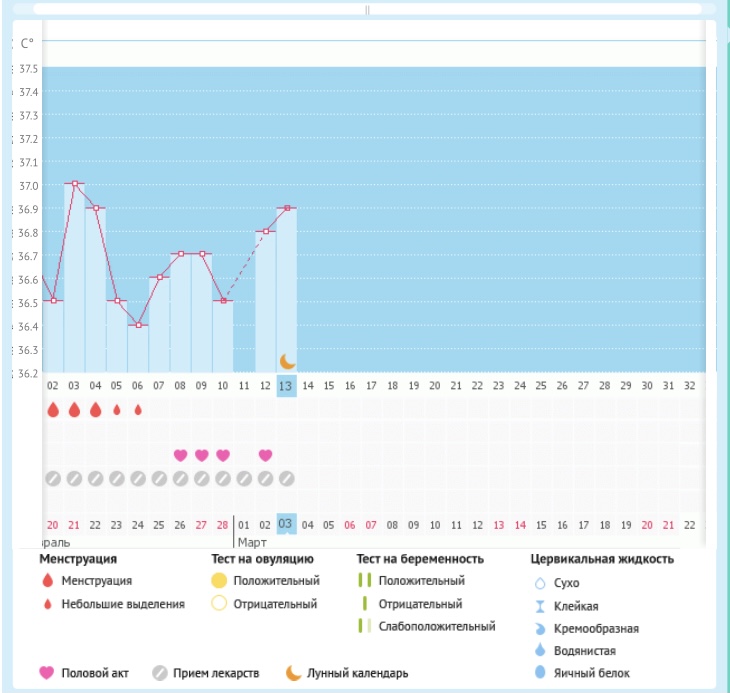Click the 36.9 temperature point on day 13
The width and height of the screenshot is (730, 693).
coord(287,208)
